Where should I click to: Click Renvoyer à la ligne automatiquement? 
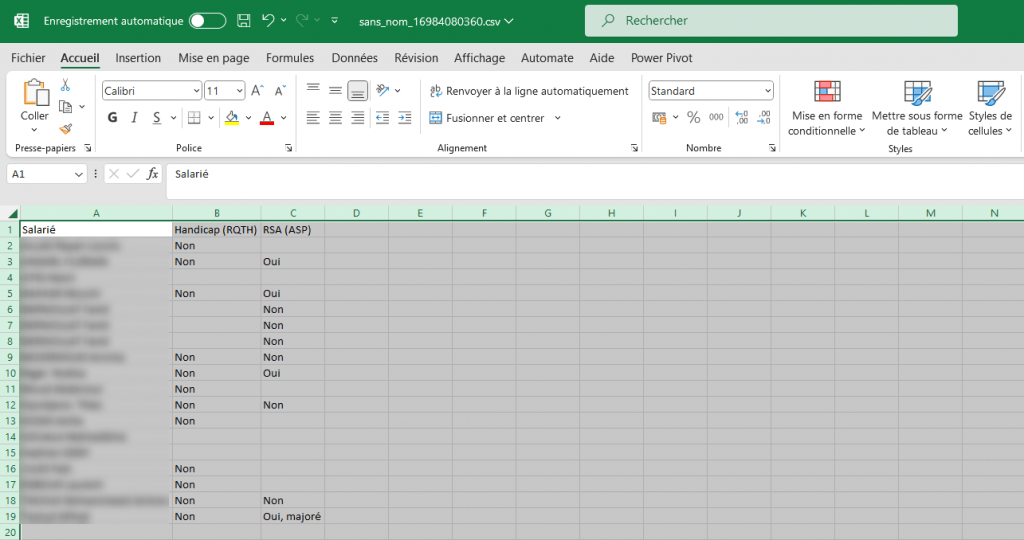[x=529, y=91]
